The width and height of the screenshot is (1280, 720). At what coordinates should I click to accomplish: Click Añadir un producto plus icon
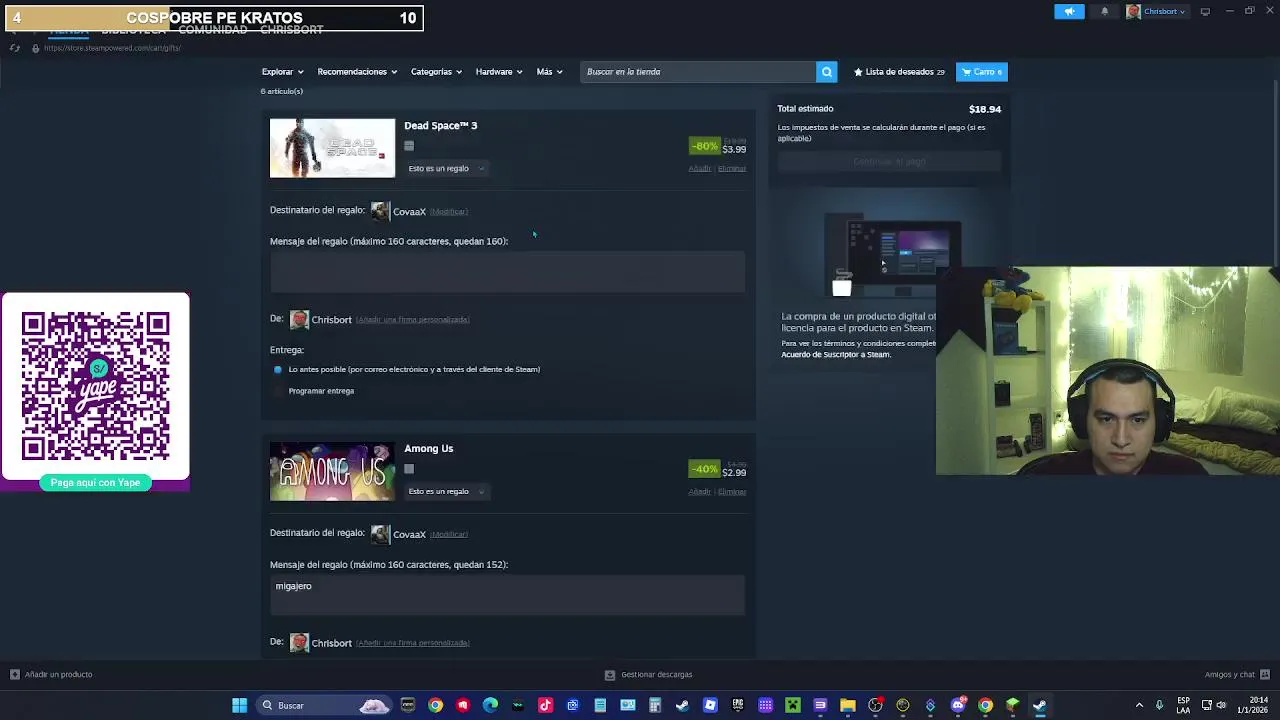[14, 674]
